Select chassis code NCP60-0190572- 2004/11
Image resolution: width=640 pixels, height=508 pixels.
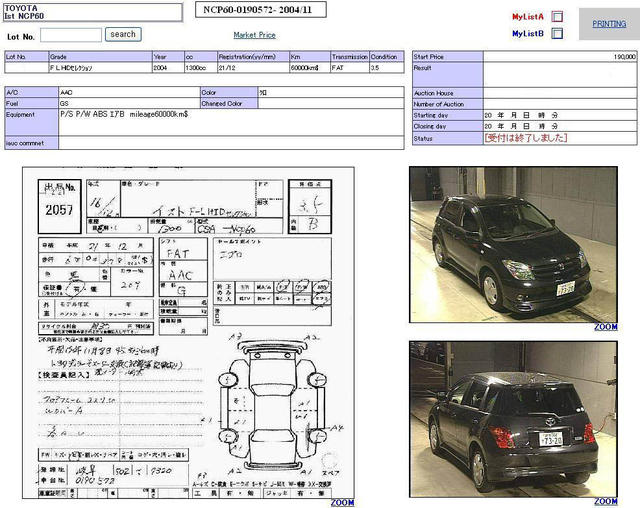click(x=261, y=10)
